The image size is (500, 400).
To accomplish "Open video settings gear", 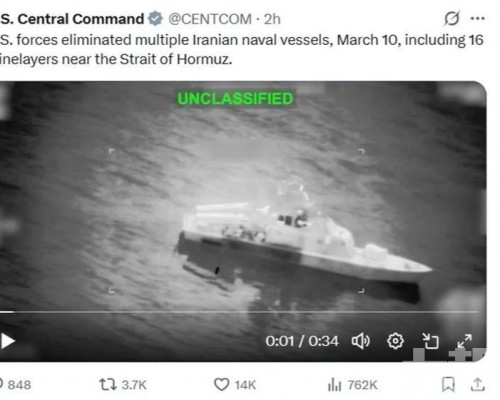I will point(395,341).
